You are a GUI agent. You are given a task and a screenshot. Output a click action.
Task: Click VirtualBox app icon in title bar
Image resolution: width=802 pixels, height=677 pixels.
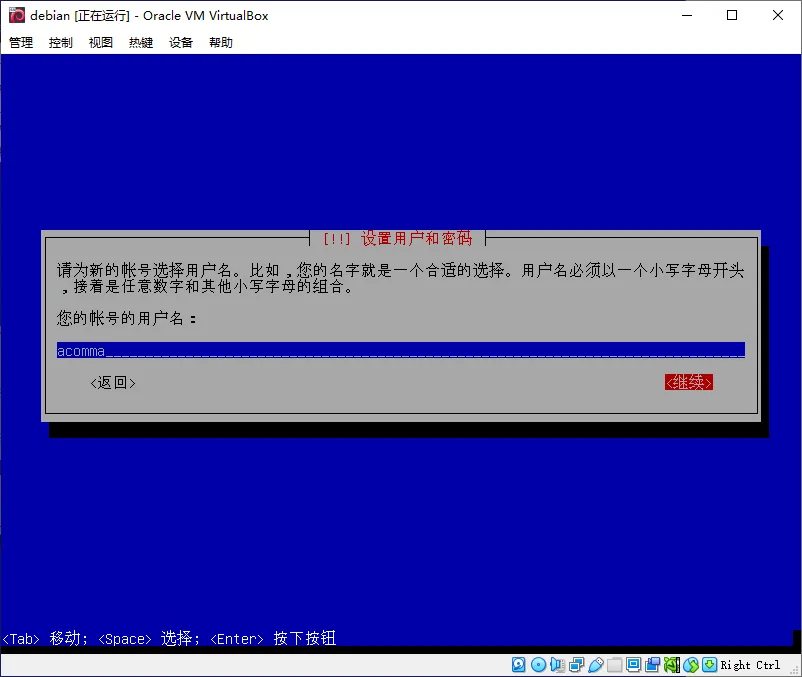17,15
